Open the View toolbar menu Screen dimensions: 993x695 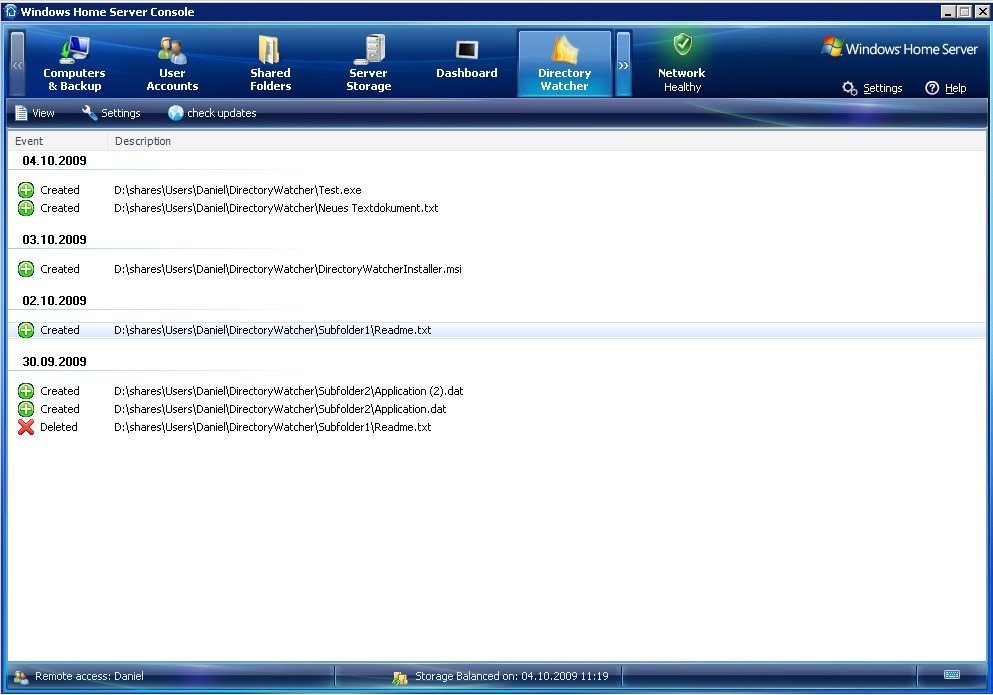[35, 113]
